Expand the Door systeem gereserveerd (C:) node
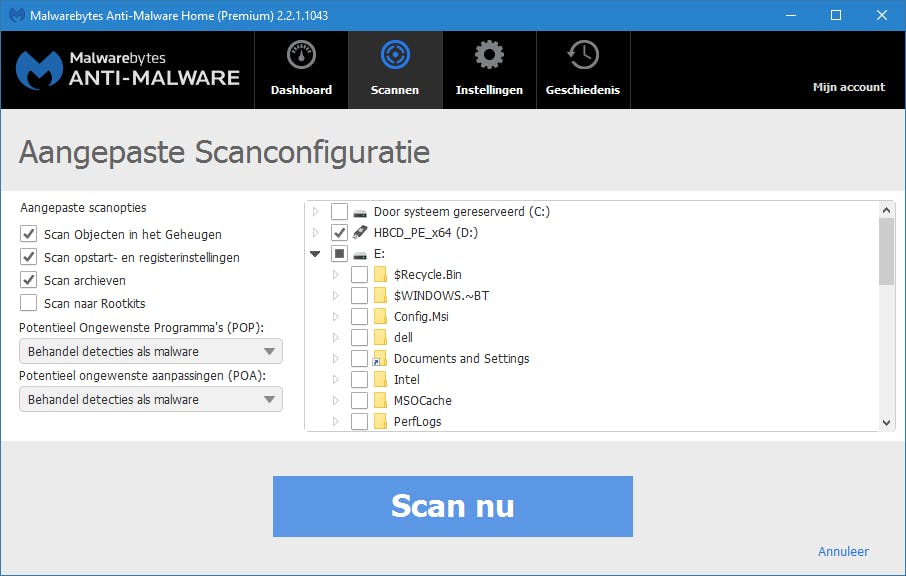 (x=315, y=211)
